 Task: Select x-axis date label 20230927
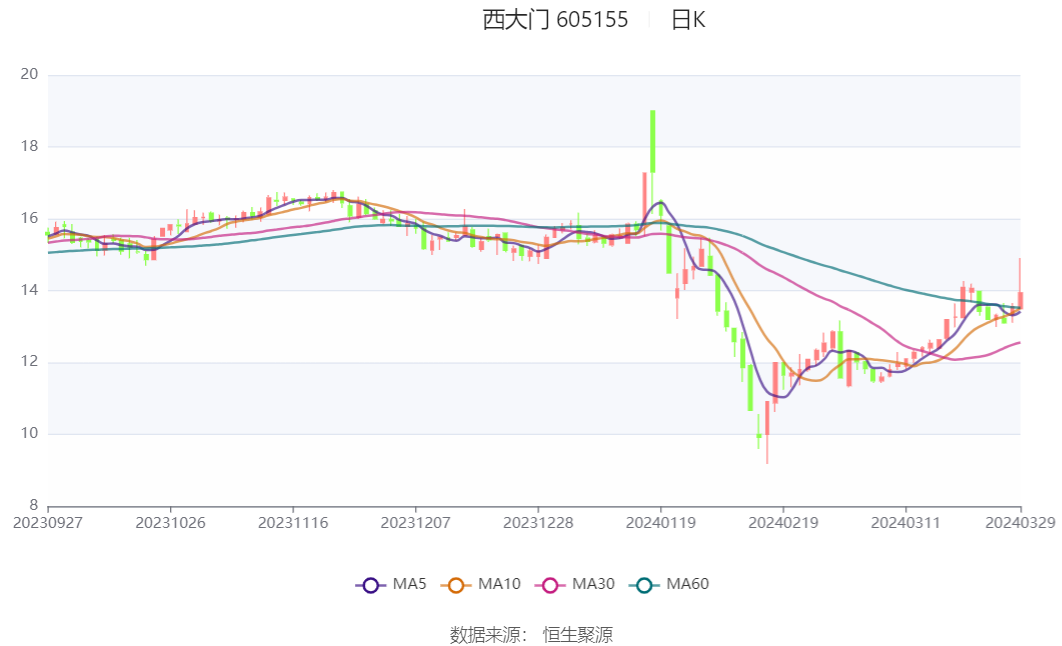(48, 523)
